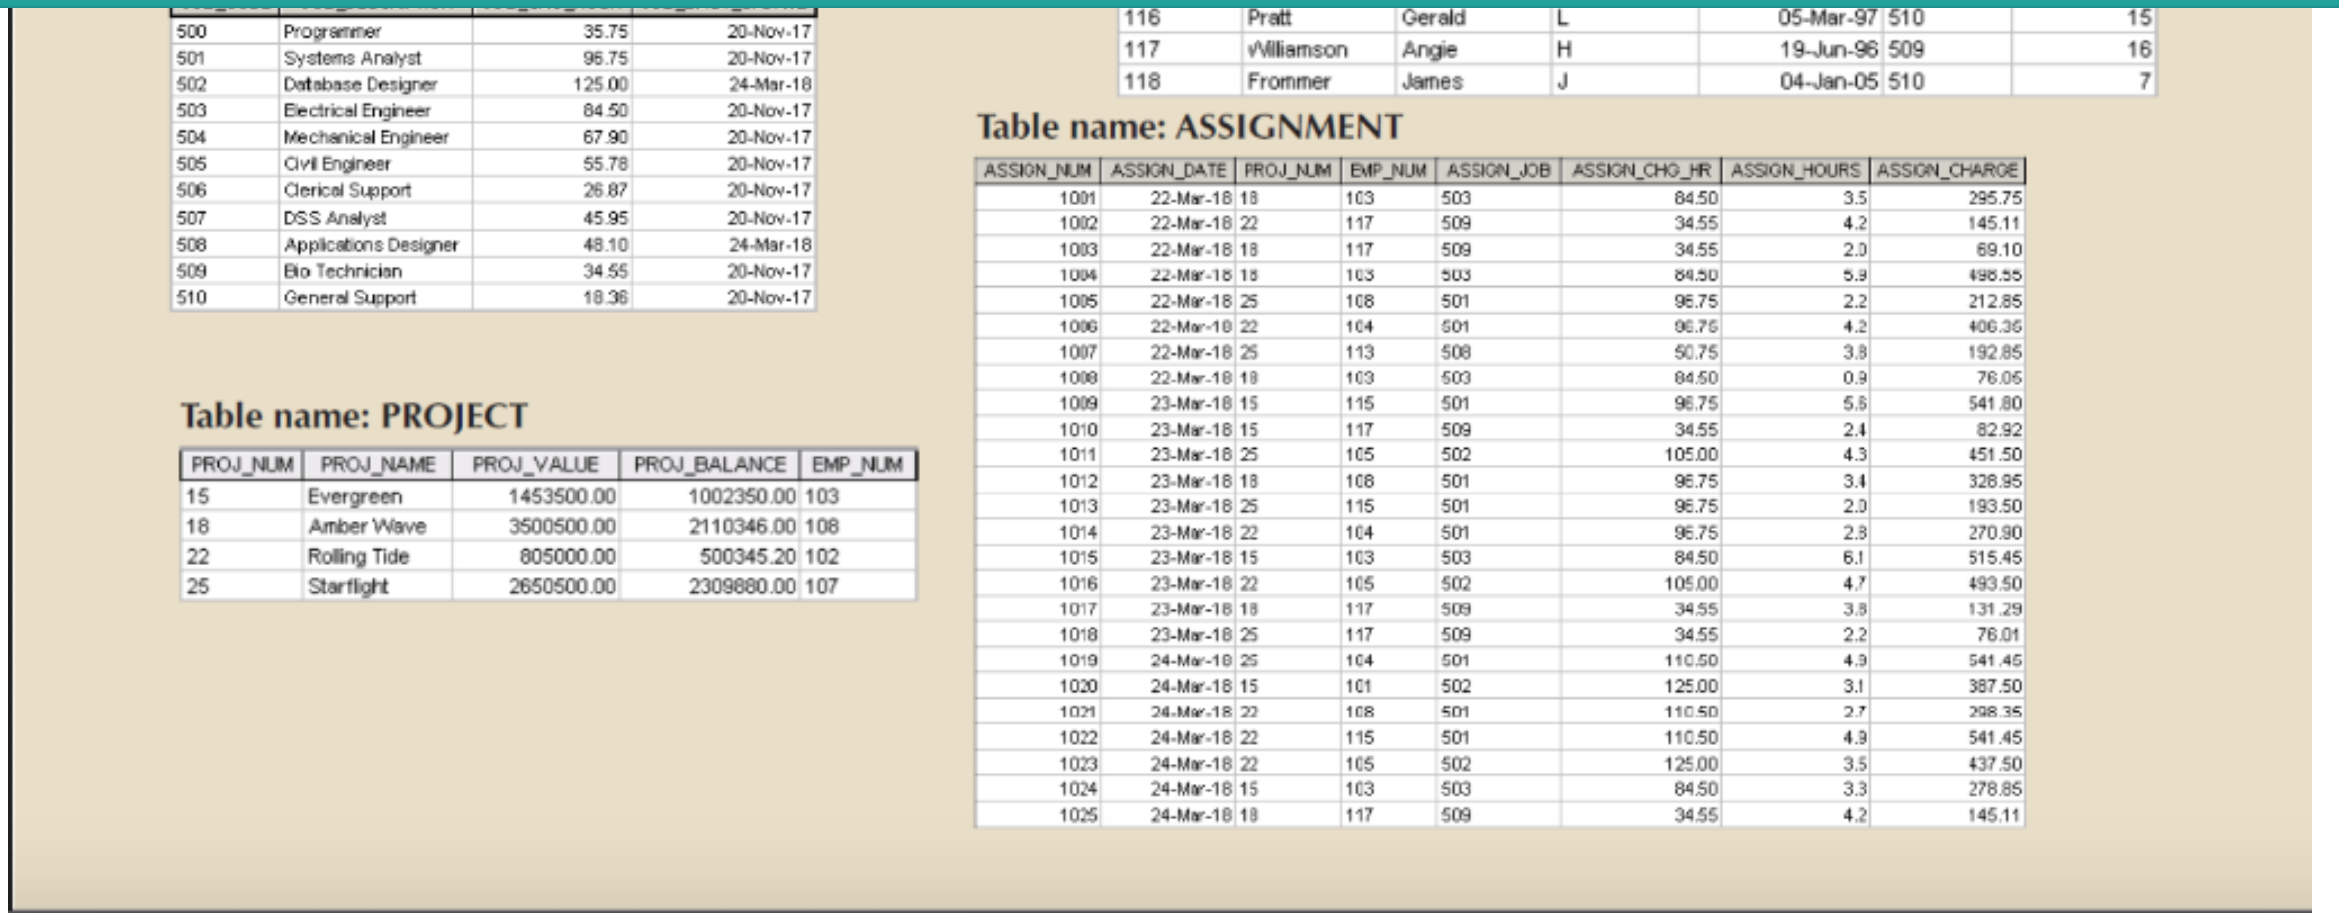Select the PROJ_BALANCE column header
2339x914 pixels.
point(710,465)
